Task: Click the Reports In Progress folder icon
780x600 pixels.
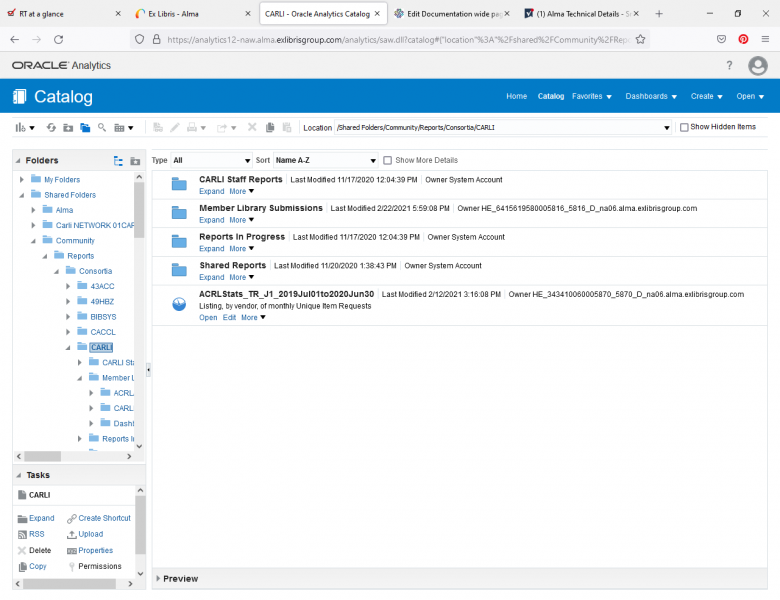Action: click(179, 241)
